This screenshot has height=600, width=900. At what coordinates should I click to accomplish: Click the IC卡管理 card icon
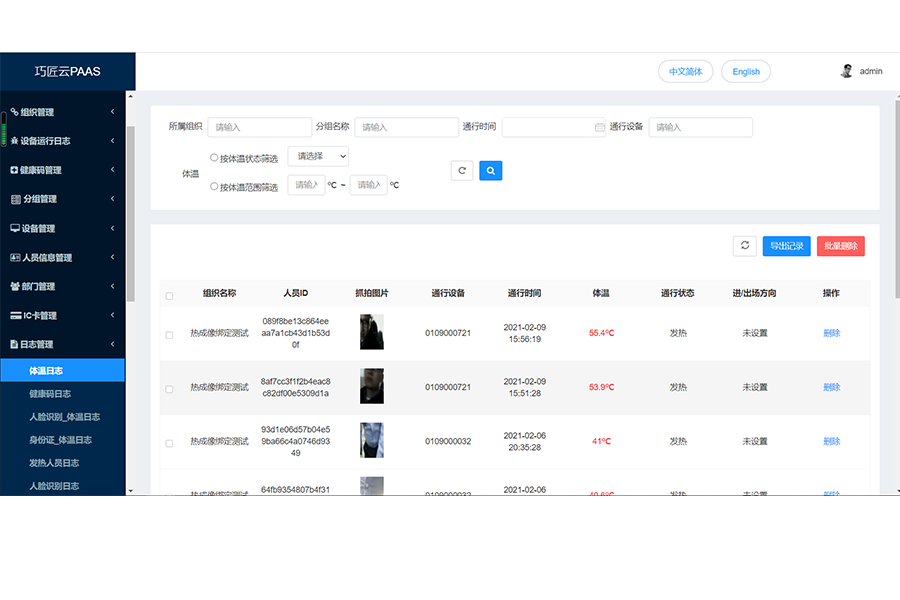[x=15, y=315]
